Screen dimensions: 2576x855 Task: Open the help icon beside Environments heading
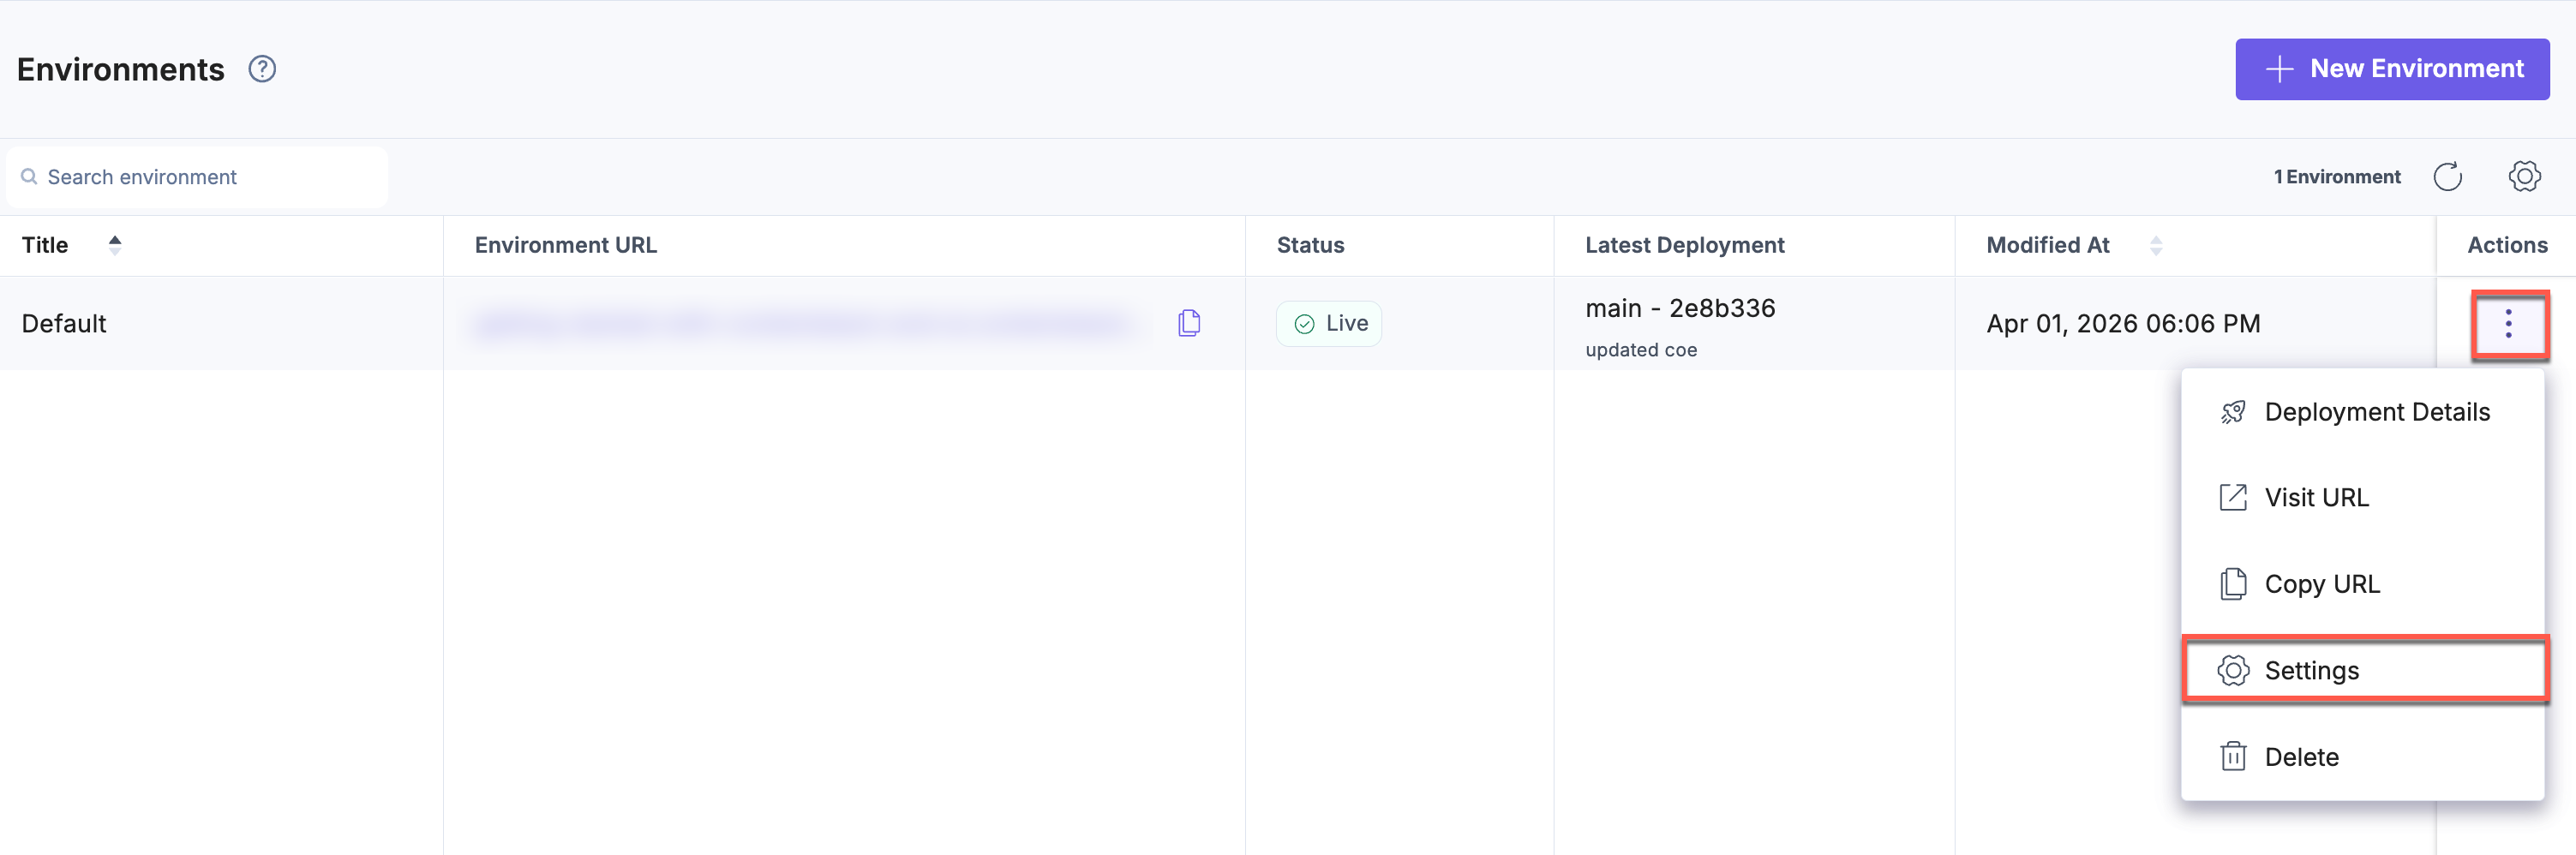262,68
